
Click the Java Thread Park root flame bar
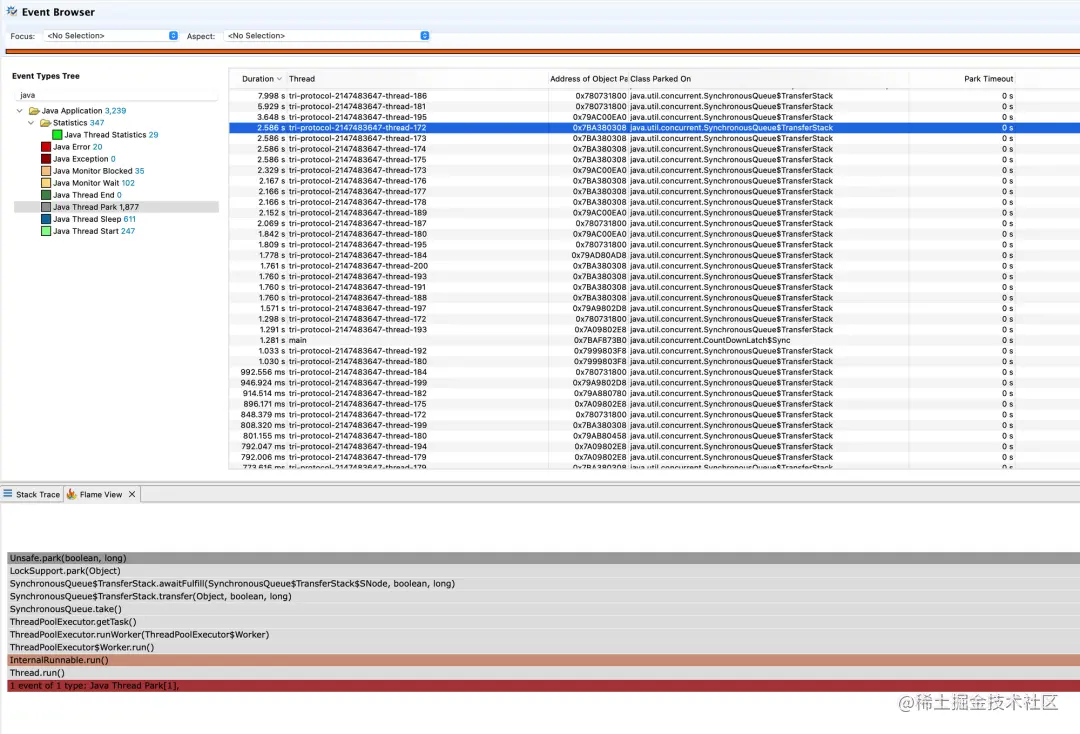tap(543, 686)
